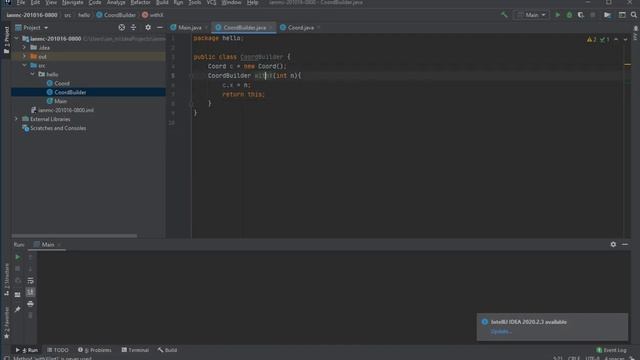640x360 pixels.
Task: Collapse the src folder
Action: pyautogui.click(x=24, y=65)
